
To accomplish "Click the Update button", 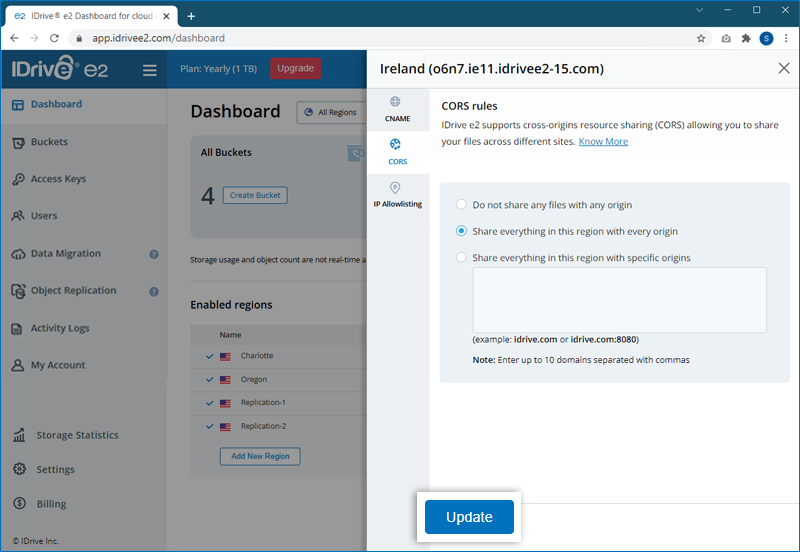I will (469, 517).
